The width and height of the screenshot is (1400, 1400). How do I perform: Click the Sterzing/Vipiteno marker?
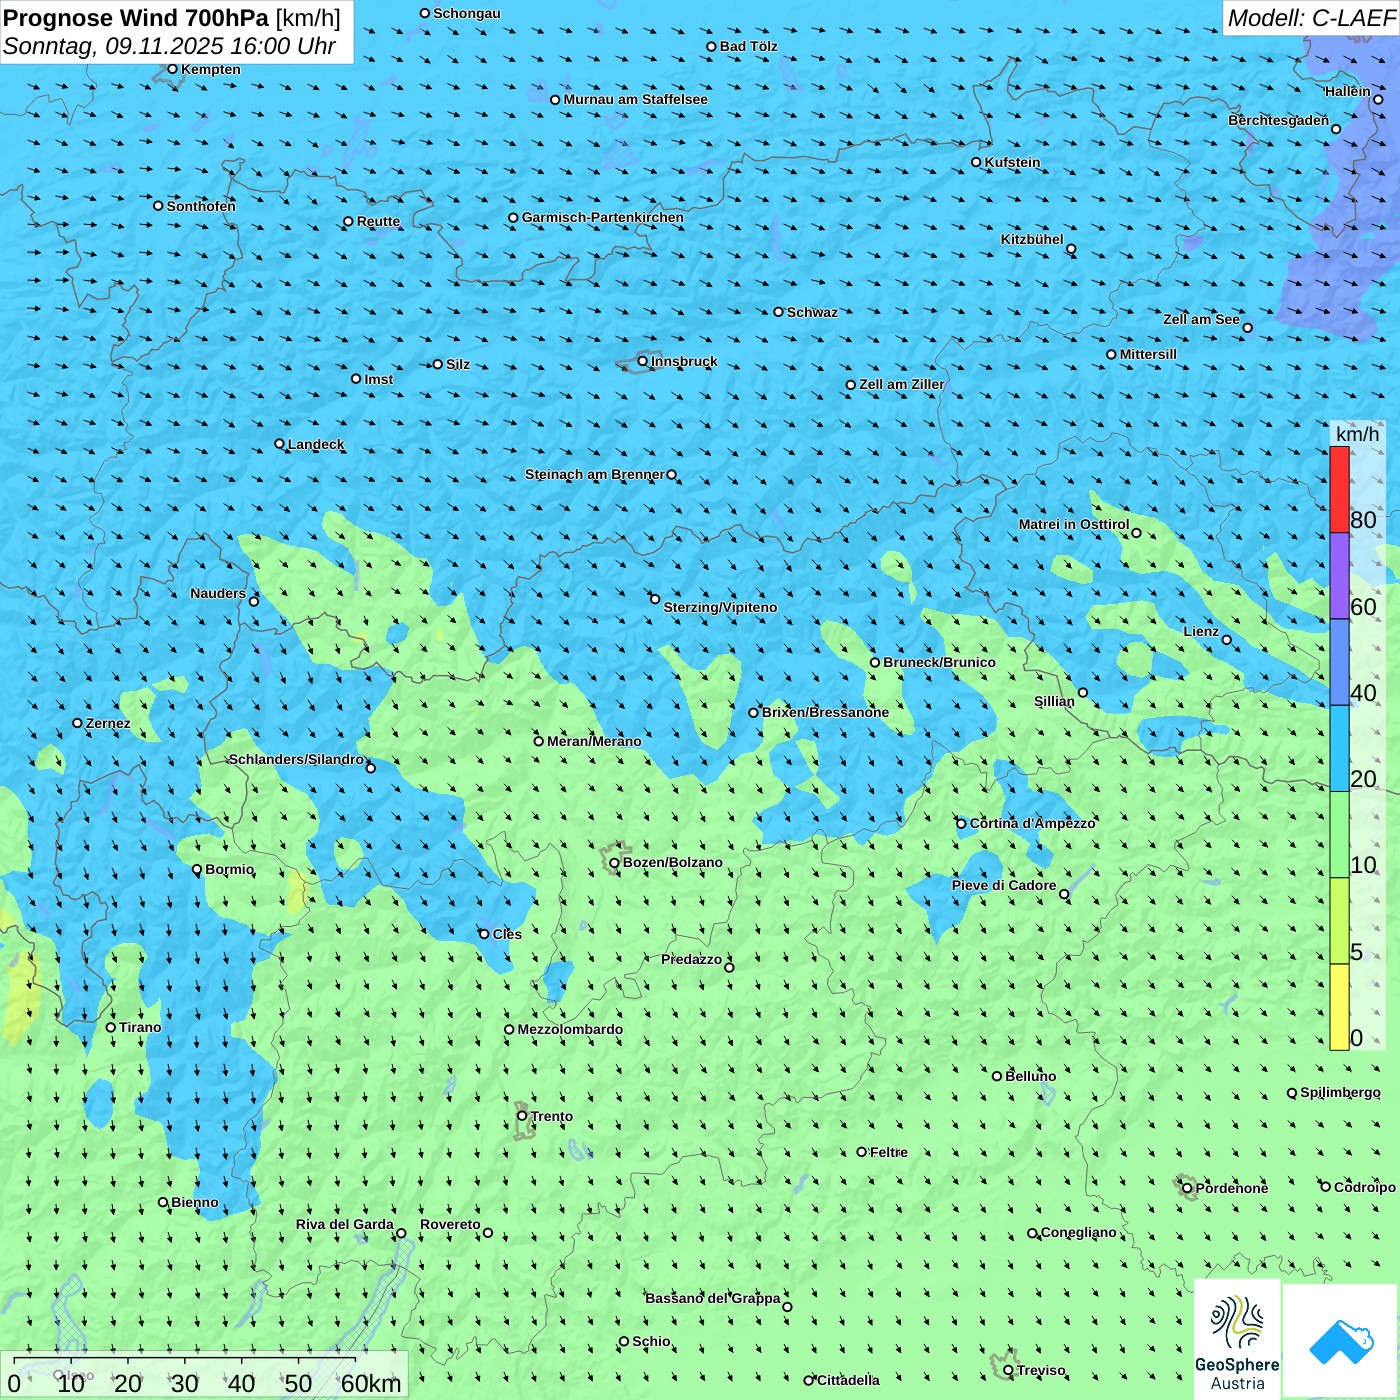(x=655, y=599)
